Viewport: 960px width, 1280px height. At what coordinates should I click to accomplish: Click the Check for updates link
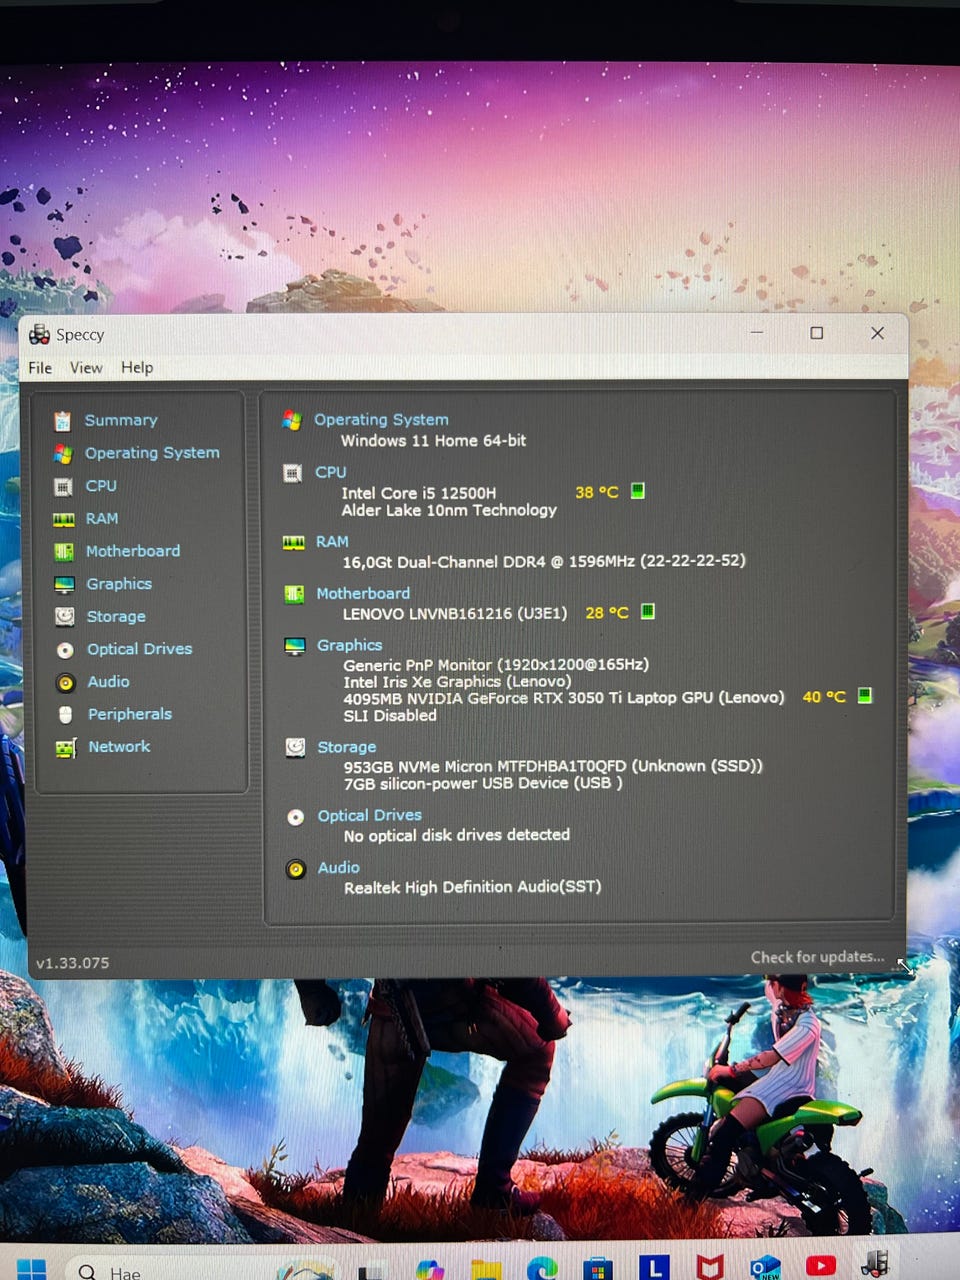817,957
